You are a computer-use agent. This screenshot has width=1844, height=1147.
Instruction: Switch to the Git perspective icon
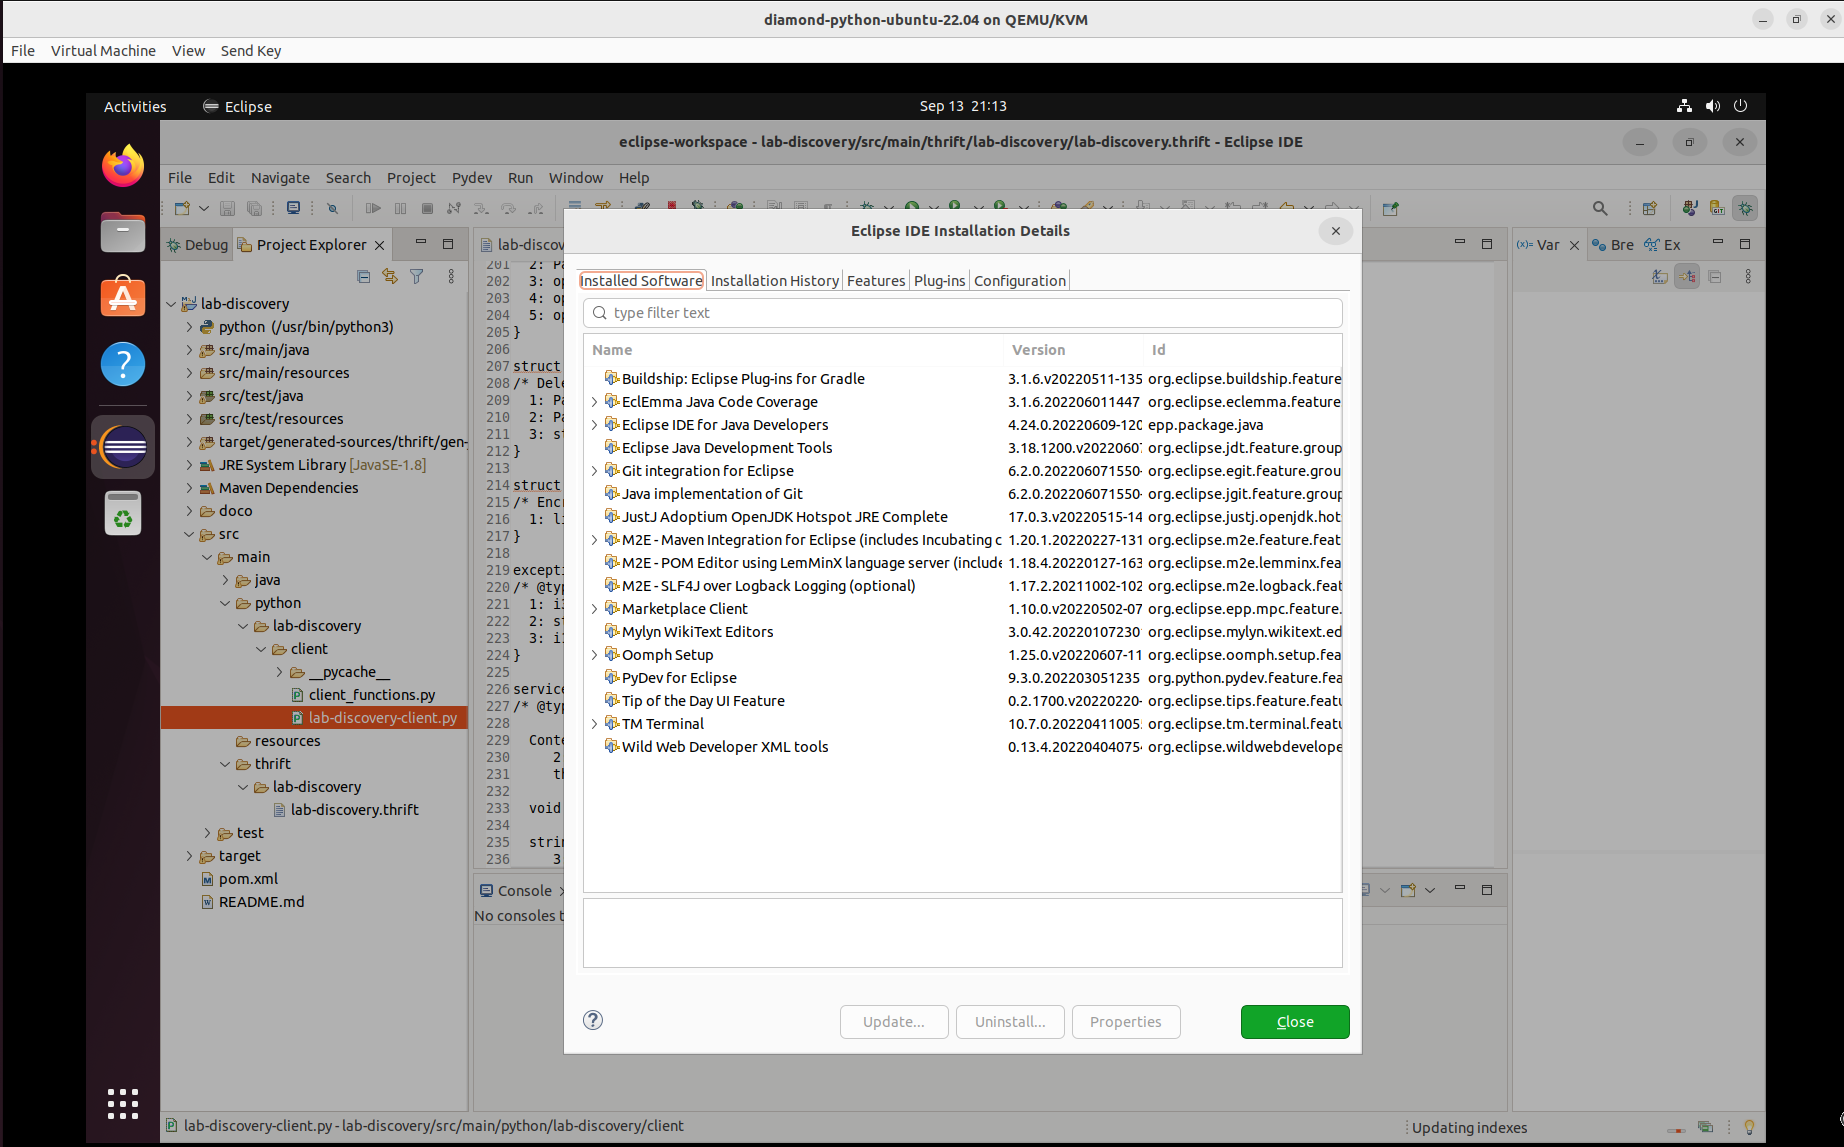click(x=1717, y=208)
